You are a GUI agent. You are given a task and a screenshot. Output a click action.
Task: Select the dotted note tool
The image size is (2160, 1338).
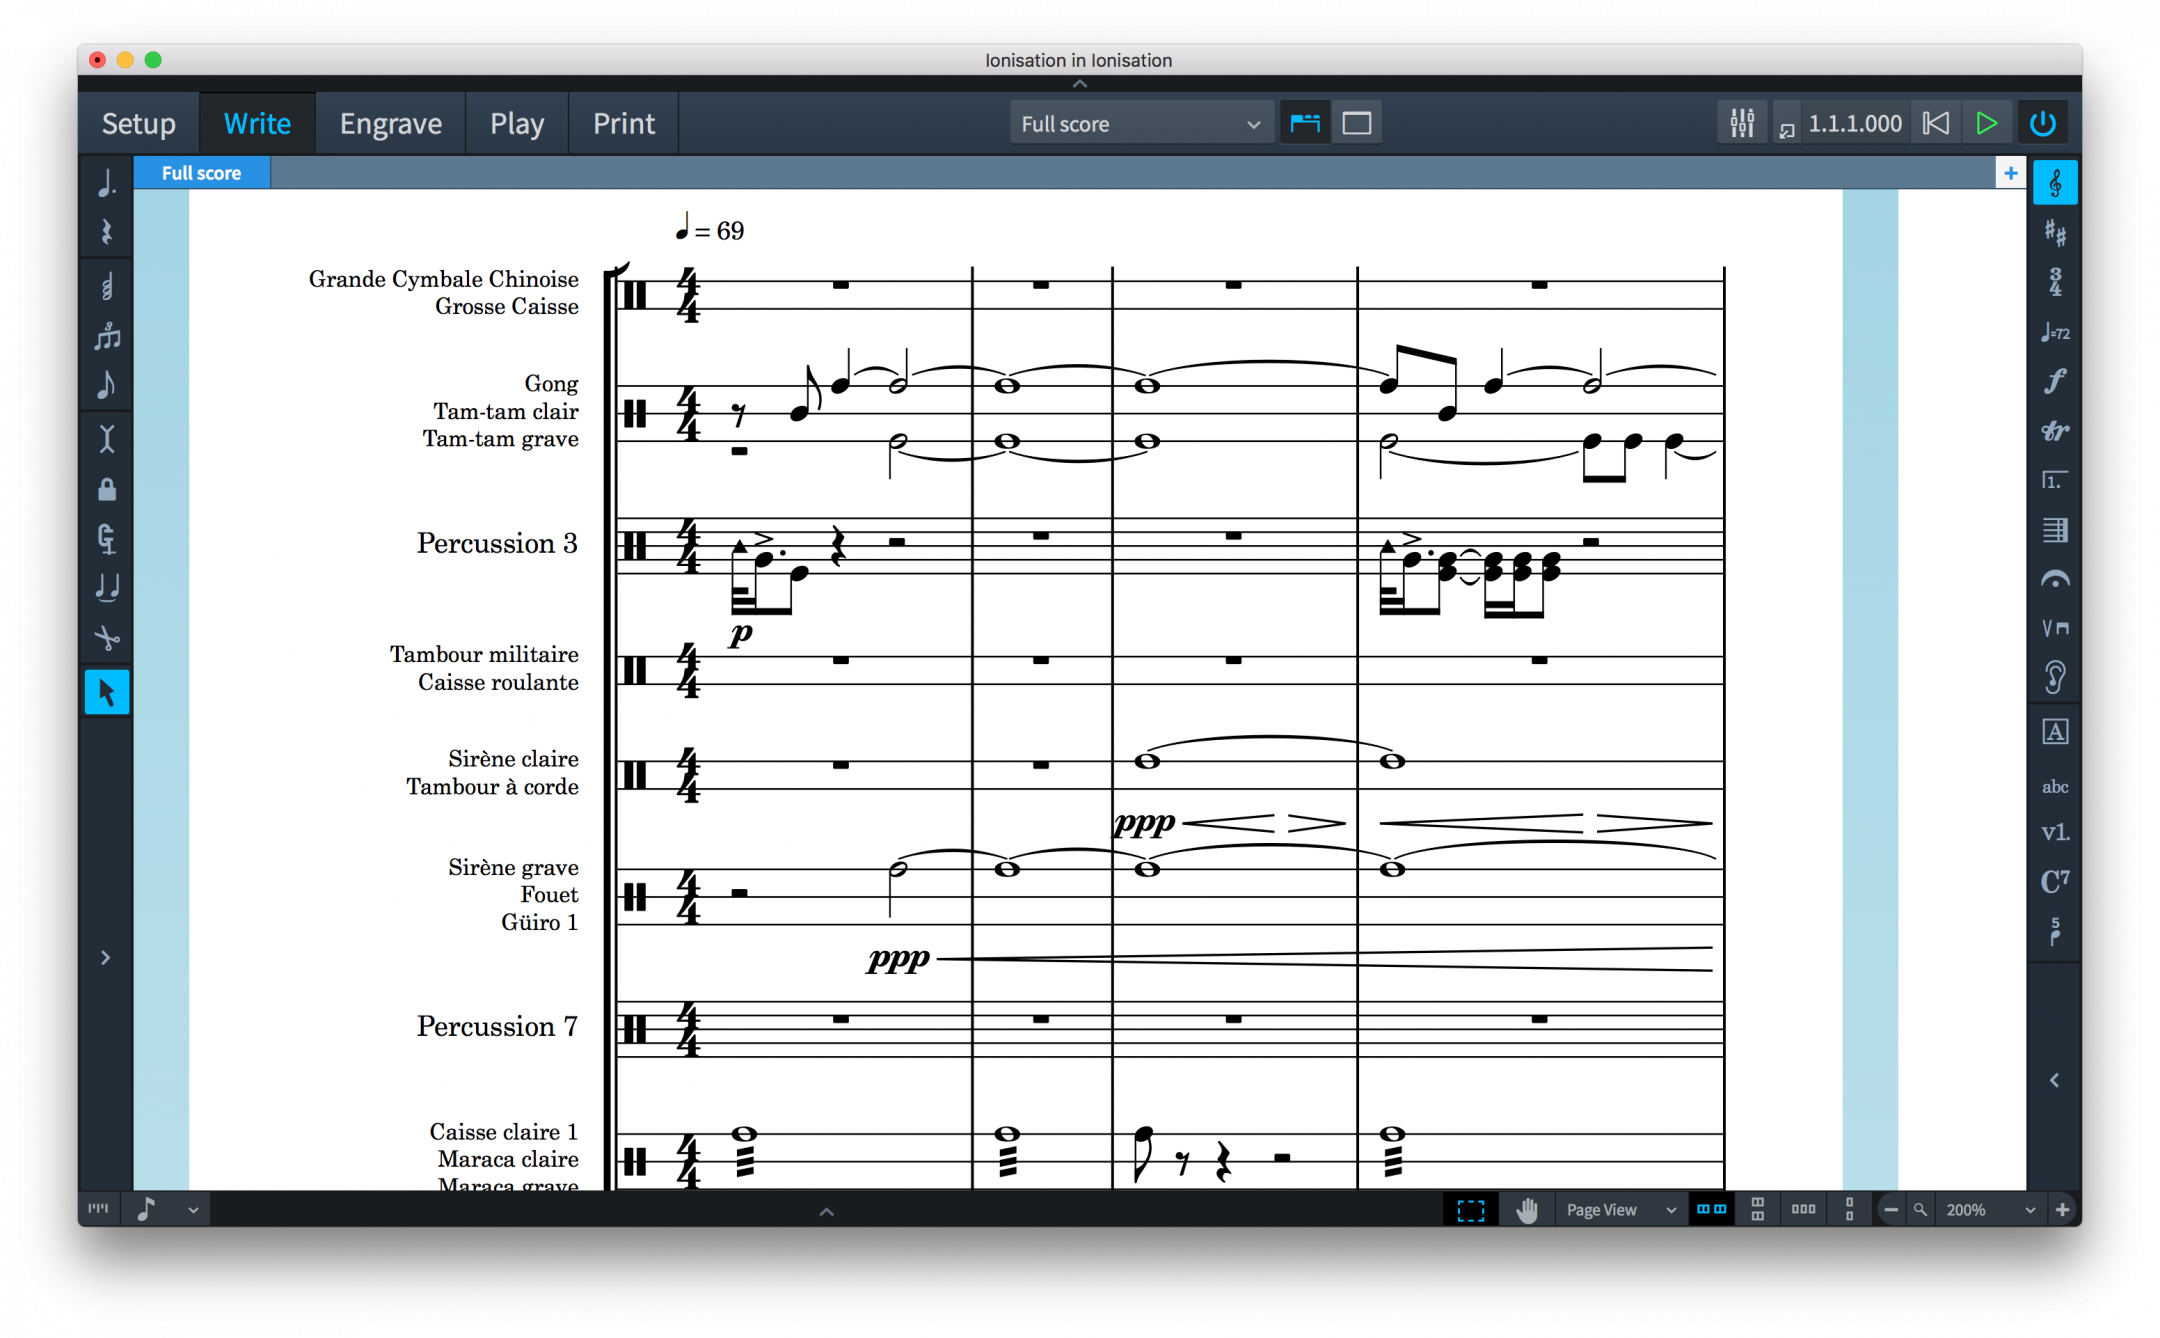point(106,183)
